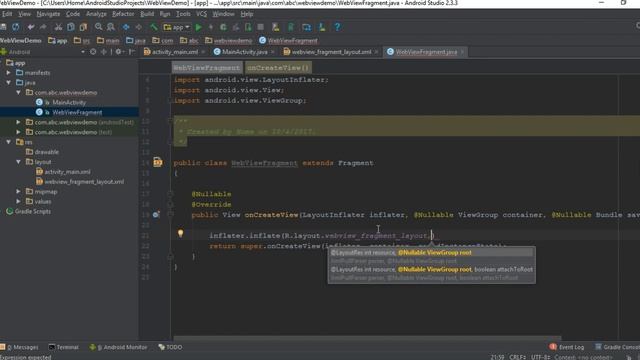Select activity_main.xml in layout folder
Image resolution: width=640 pixels, height=360 pixels.
point(67,172)
